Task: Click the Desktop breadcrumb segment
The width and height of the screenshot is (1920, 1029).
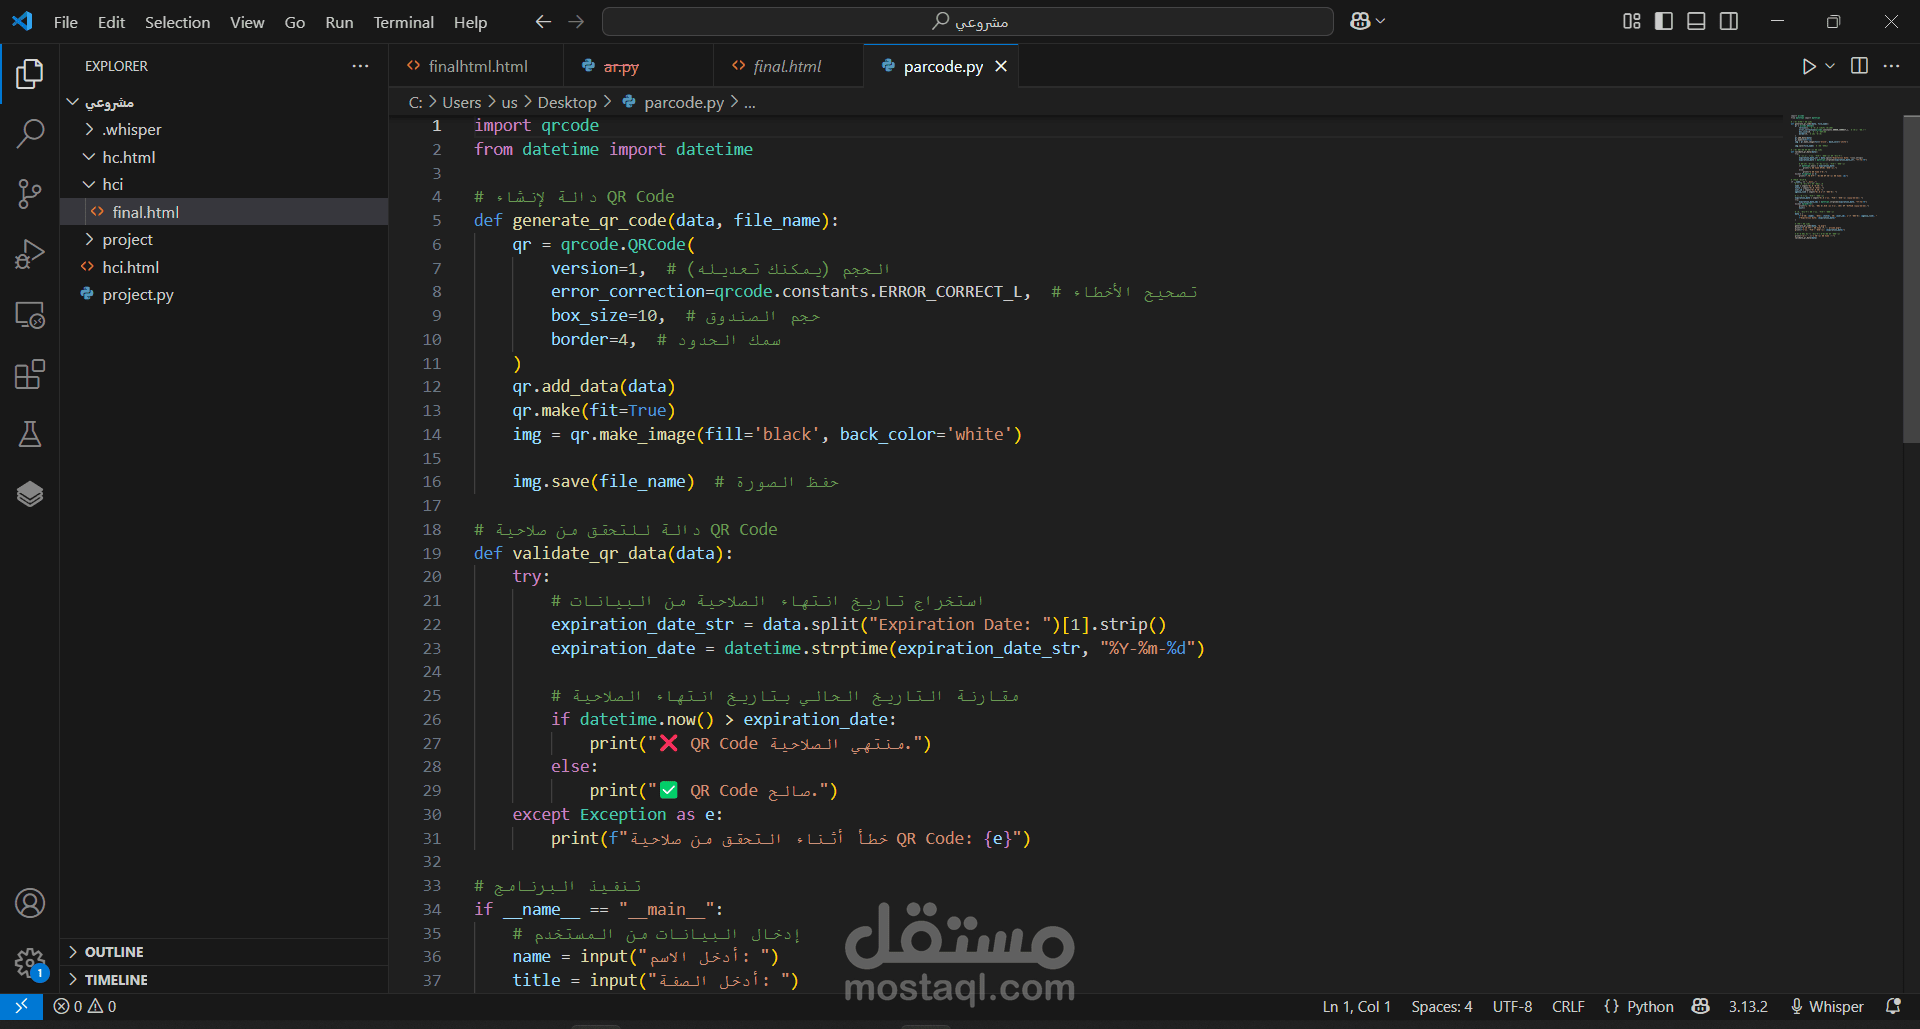Action: click(x=567, y=102)
